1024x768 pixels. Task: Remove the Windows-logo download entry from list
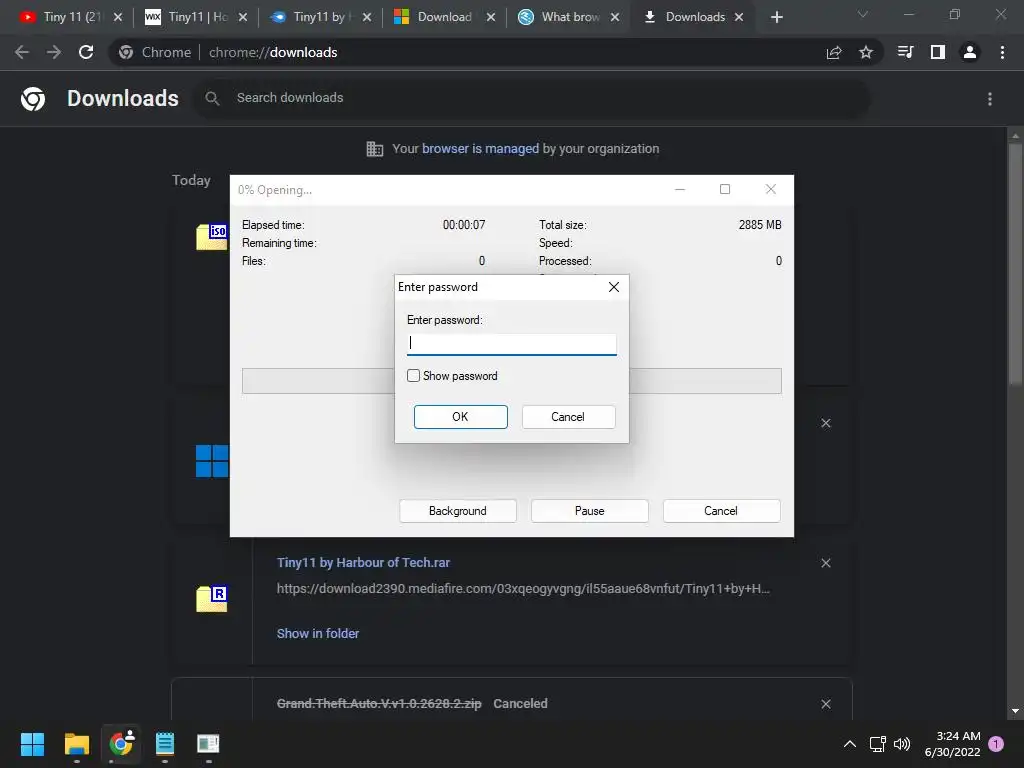click(x=826, y=423)
